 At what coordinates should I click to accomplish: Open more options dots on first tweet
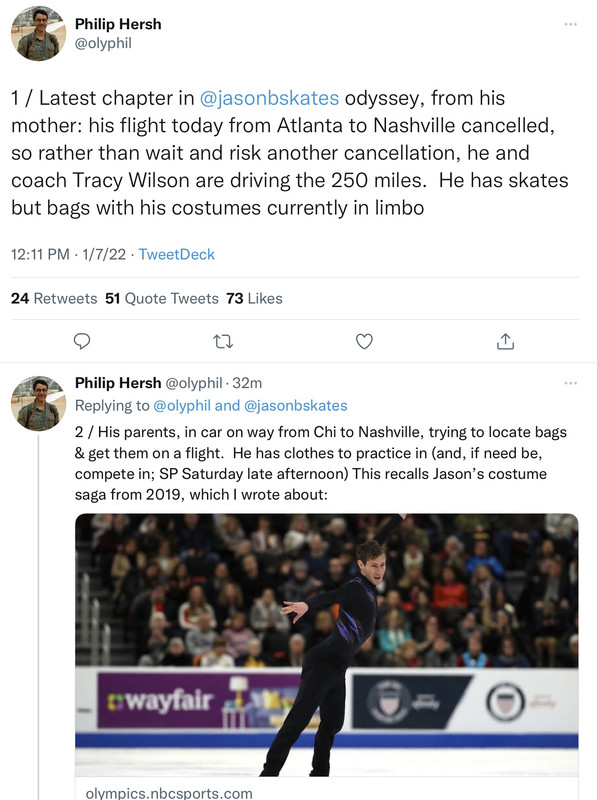pos(570,24)
